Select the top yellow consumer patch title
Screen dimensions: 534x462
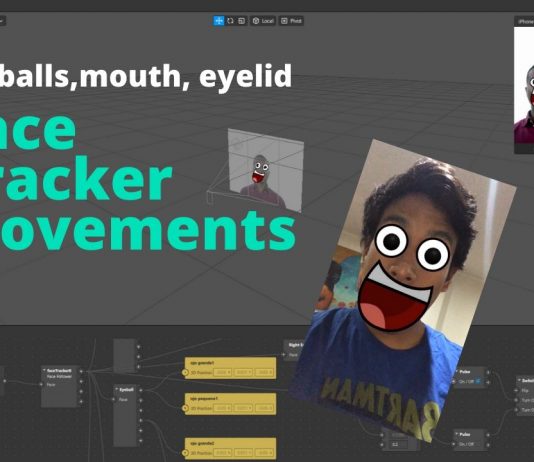point(202,363)
